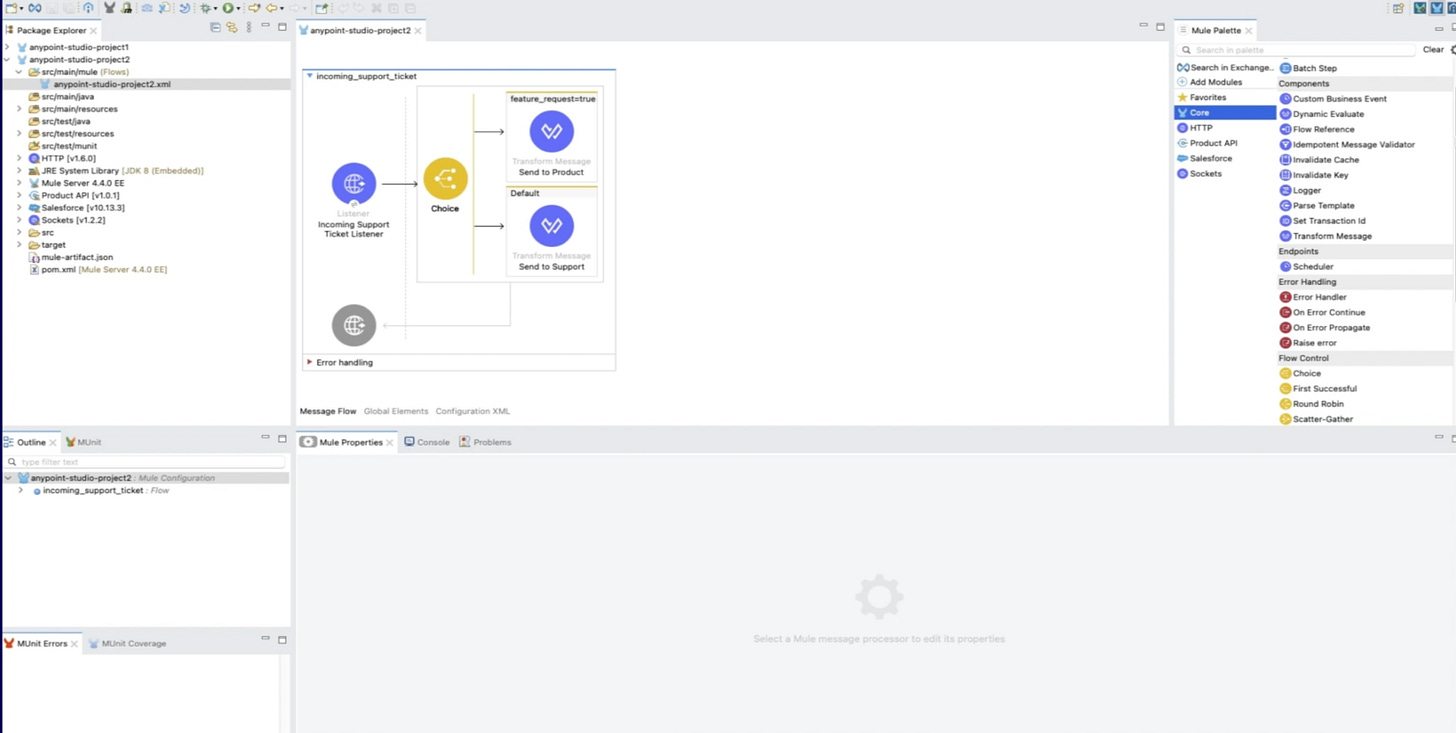
Task: Click Collapse All icon in Package Explorer
Action: tap(215, 28)
